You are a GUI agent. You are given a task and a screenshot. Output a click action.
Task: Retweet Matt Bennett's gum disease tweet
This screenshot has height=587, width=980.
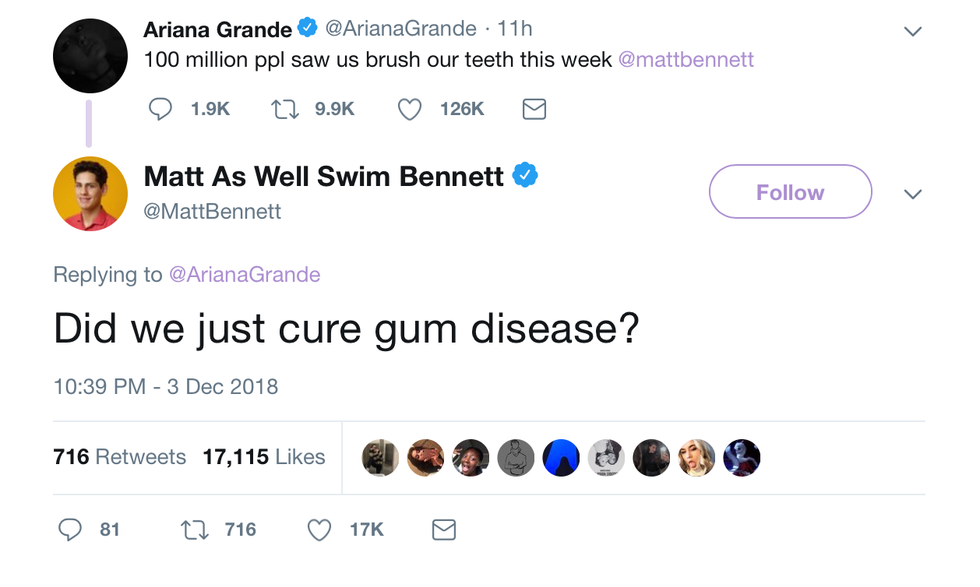coord(194,529)
